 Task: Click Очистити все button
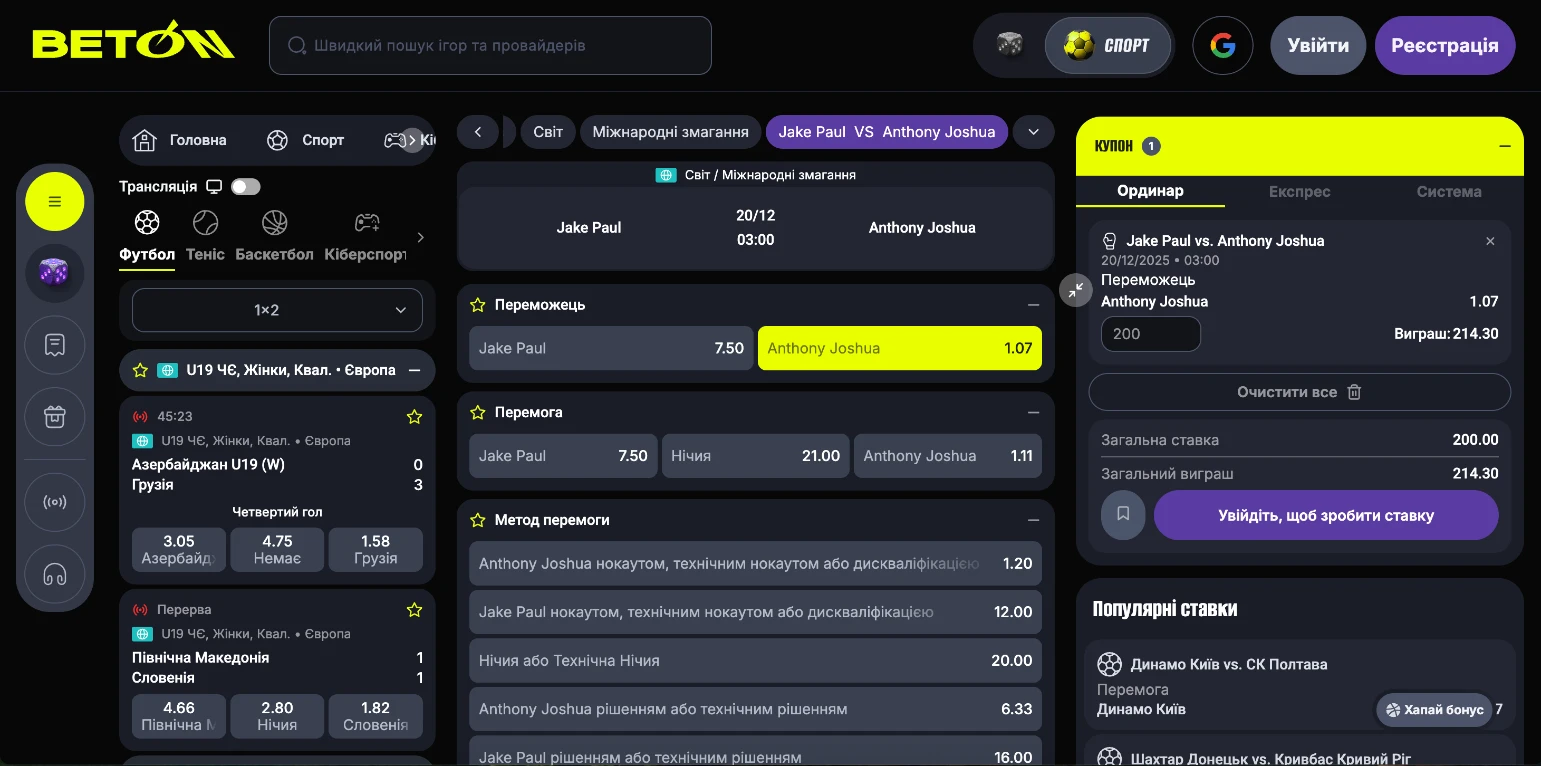coord(1299,392)
